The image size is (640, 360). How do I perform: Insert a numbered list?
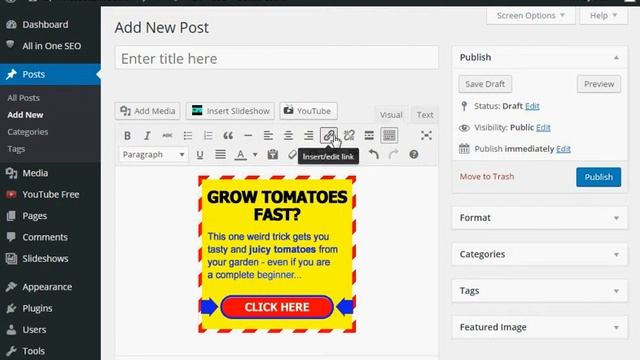(208, 136)
